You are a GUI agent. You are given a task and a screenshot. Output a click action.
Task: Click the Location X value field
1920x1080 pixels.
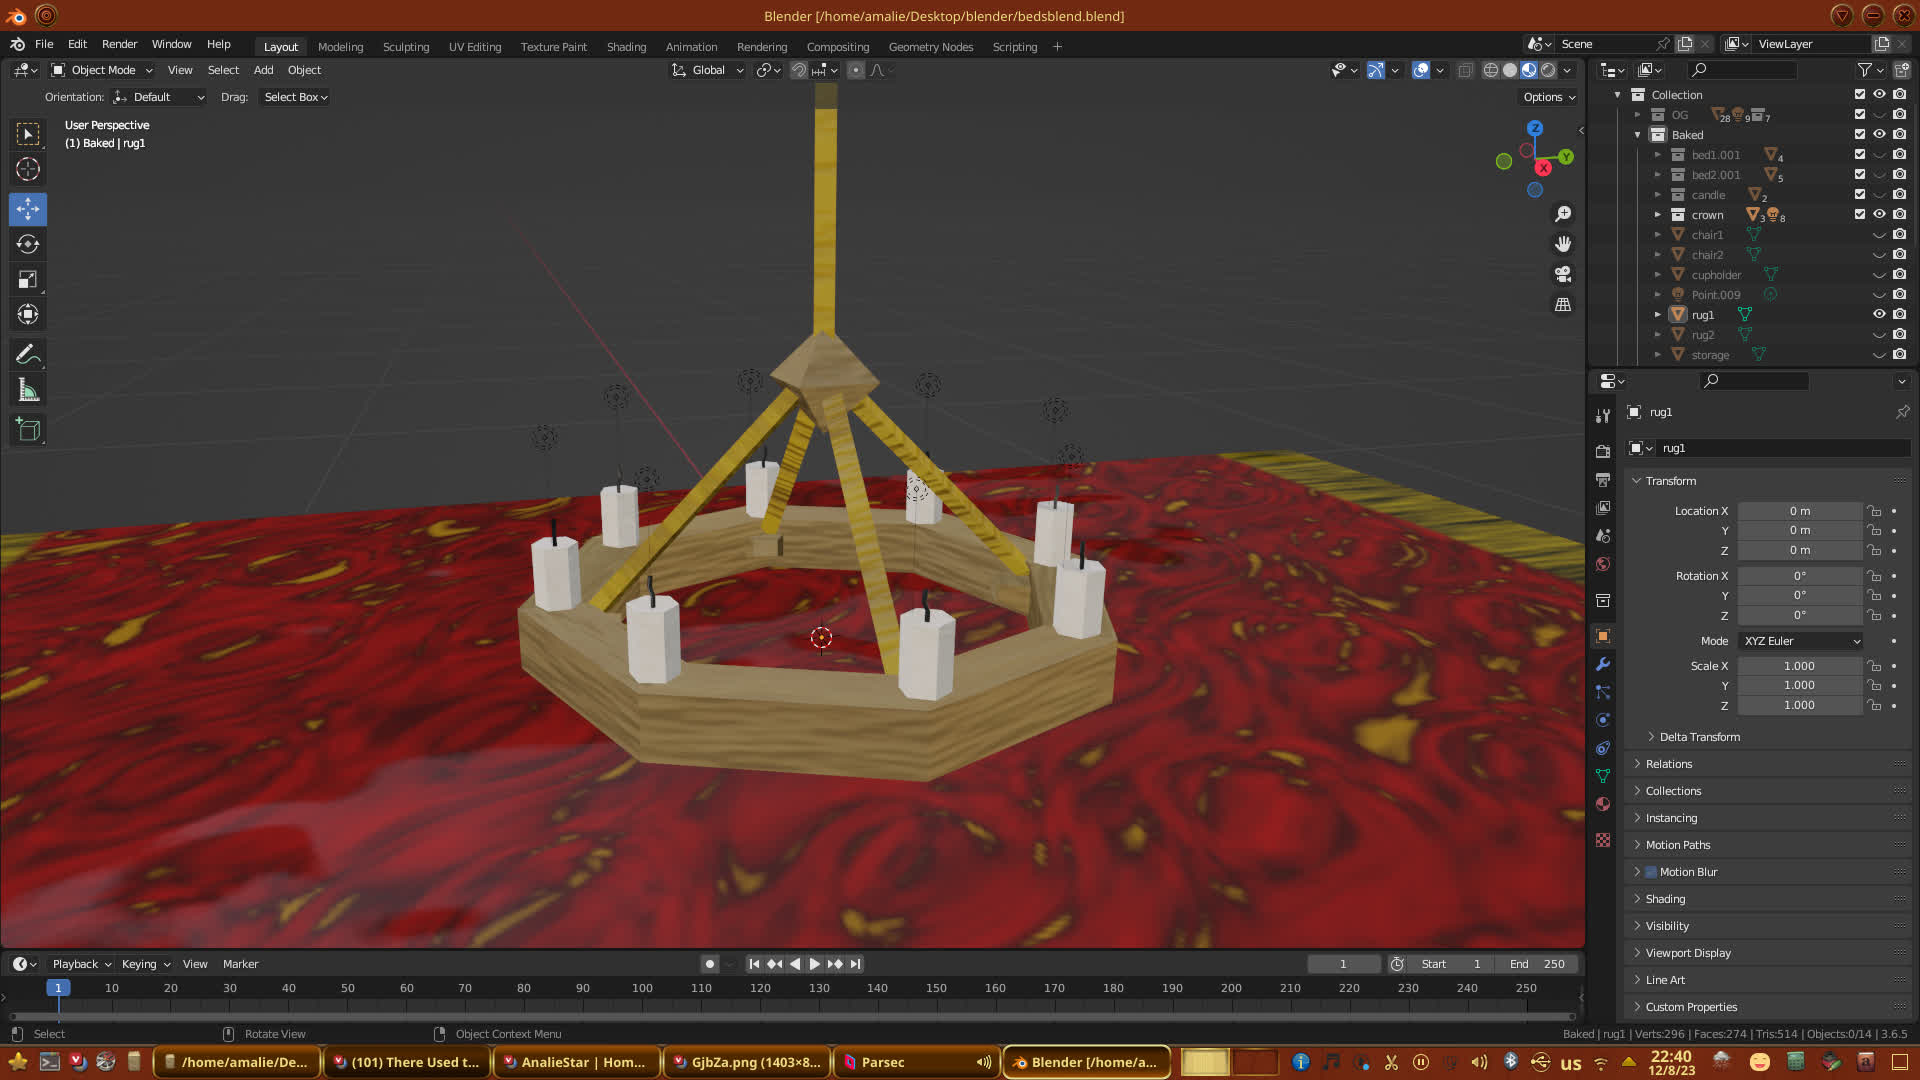pos(1799,511)
